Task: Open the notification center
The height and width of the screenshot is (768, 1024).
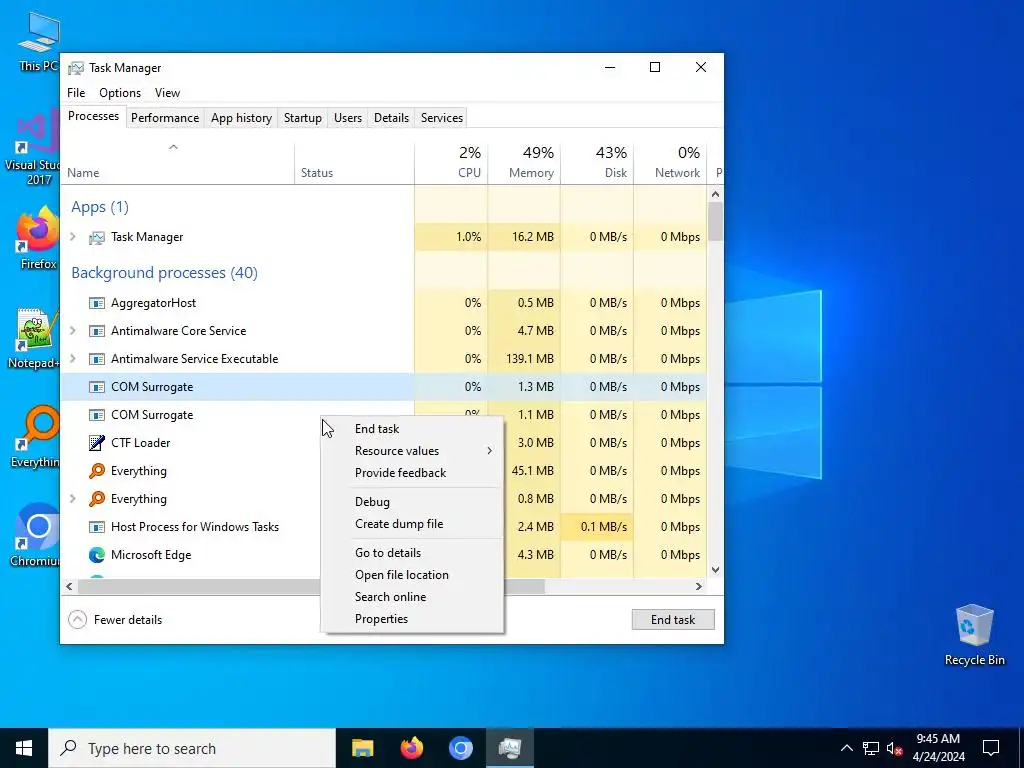Action: click(991, 748)
